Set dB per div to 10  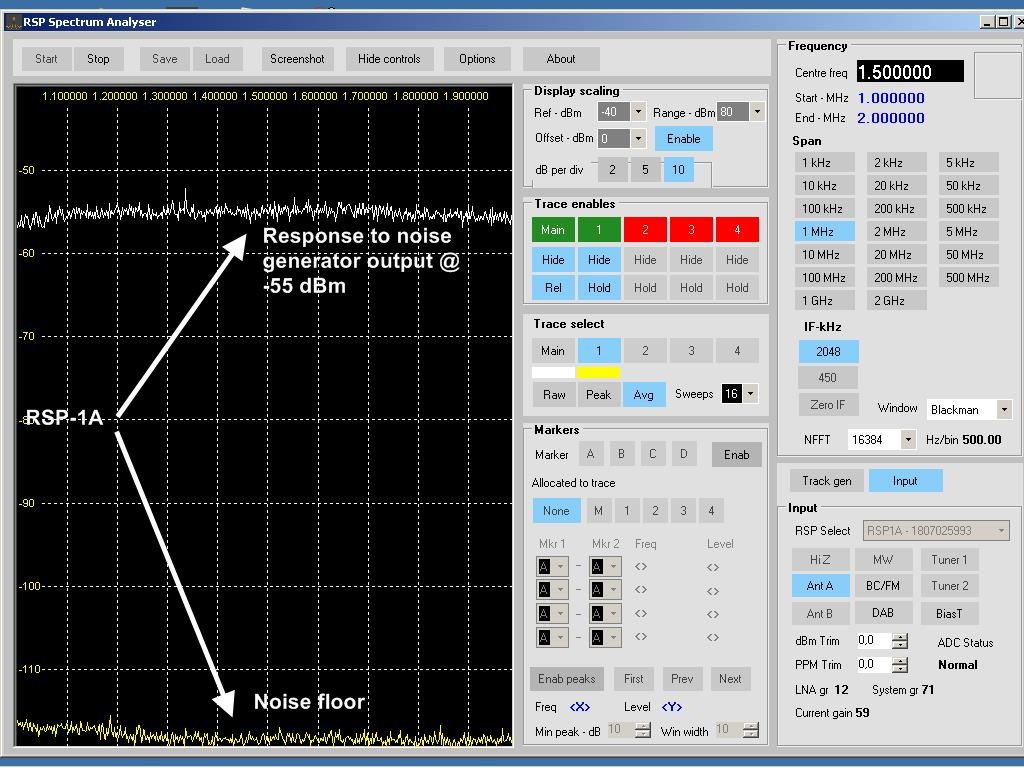[x=678, y=170]
